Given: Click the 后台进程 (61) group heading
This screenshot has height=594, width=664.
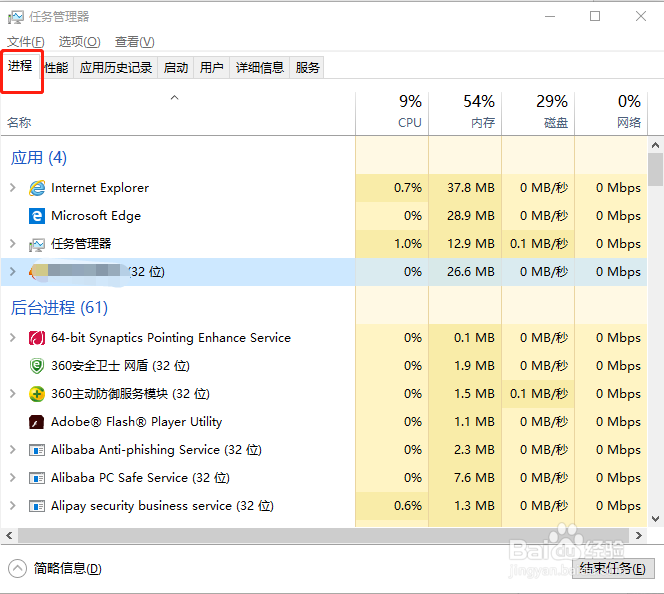Looking at the screenshot, I should 59,308.
